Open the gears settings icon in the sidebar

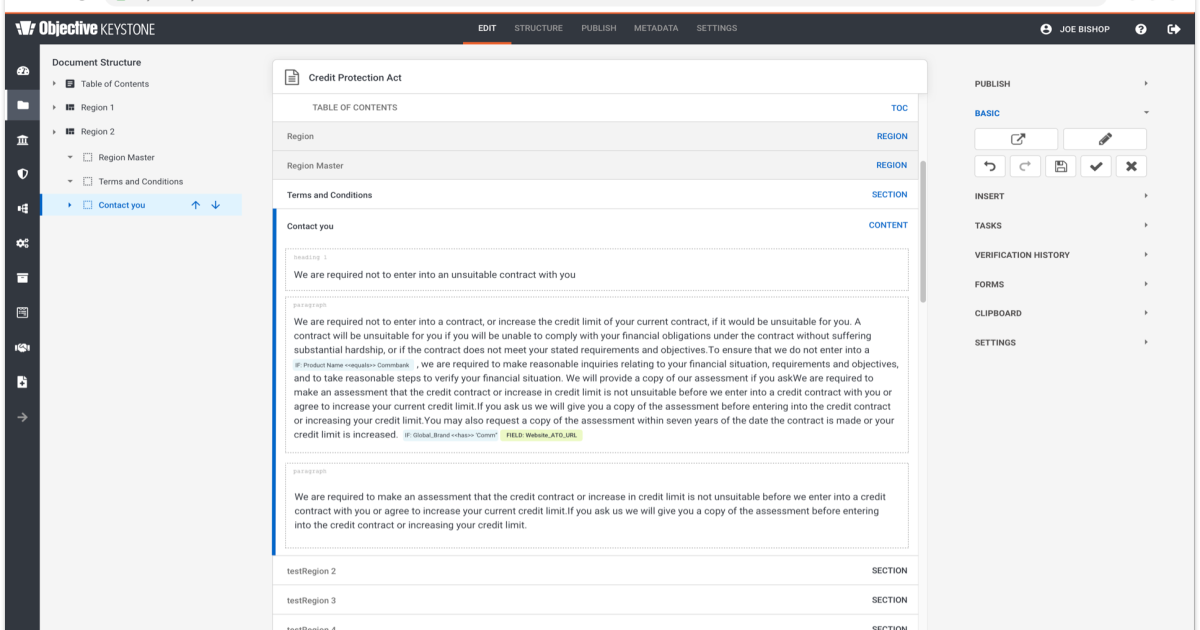(22, 243)
